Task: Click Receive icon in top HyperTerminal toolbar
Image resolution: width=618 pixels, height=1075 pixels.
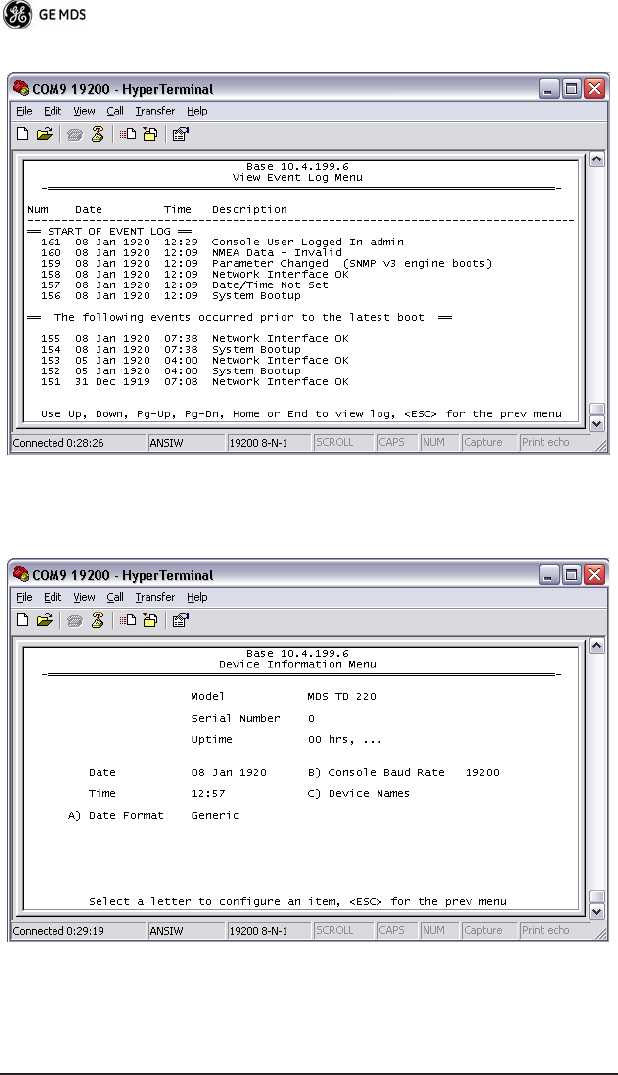Action: click(x=150, y=134)
